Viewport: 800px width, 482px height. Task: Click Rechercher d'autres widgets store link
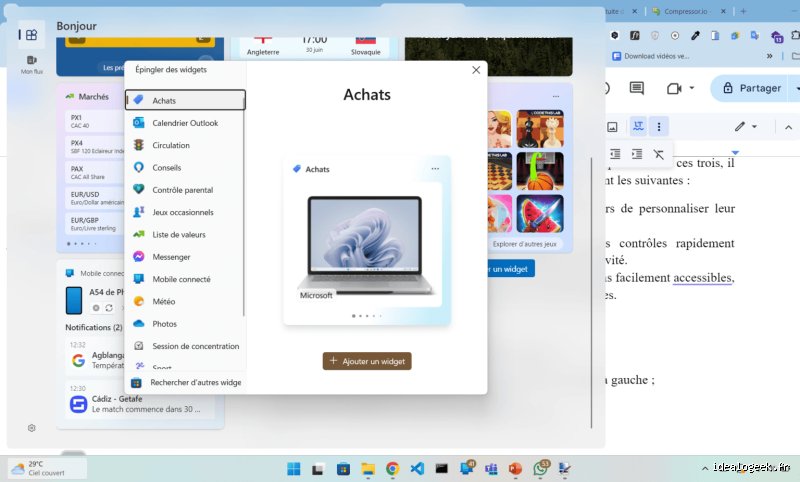pos(186,383)
